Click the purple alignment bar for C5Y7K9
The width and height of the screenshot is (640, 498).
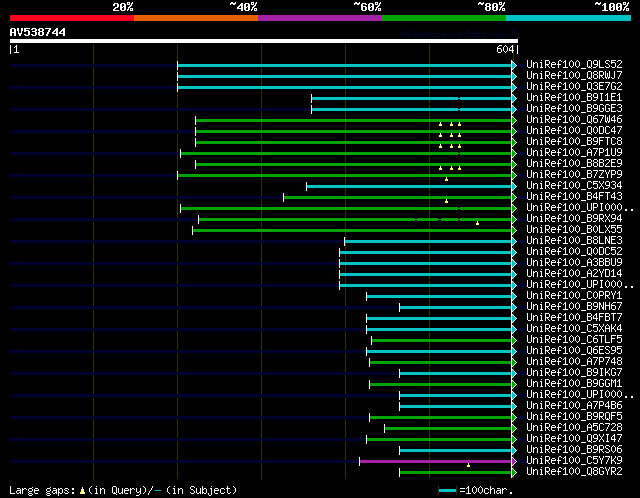[x=436, y=462]
